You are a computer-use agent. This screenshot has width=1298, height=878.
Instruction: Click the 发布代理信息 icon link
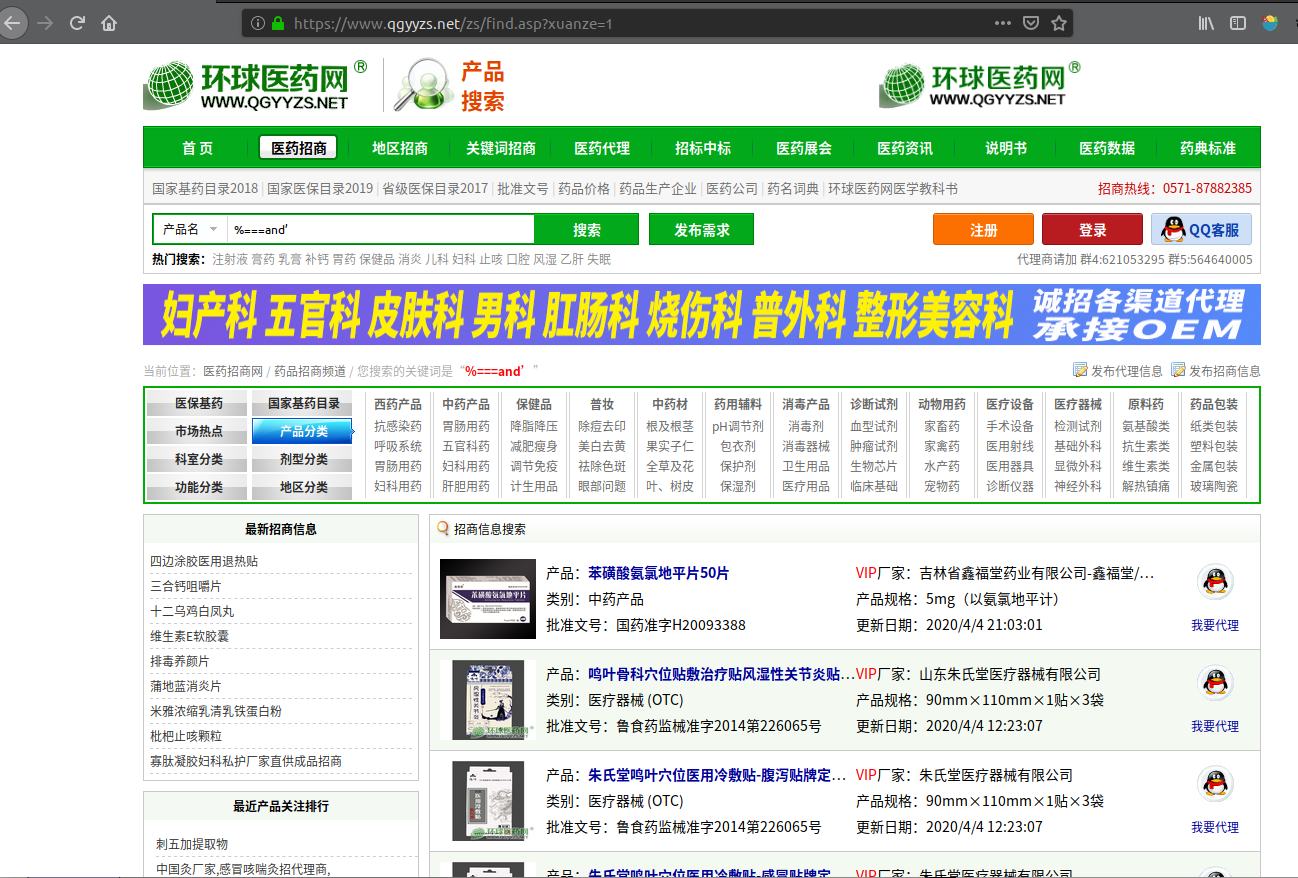1118,371
